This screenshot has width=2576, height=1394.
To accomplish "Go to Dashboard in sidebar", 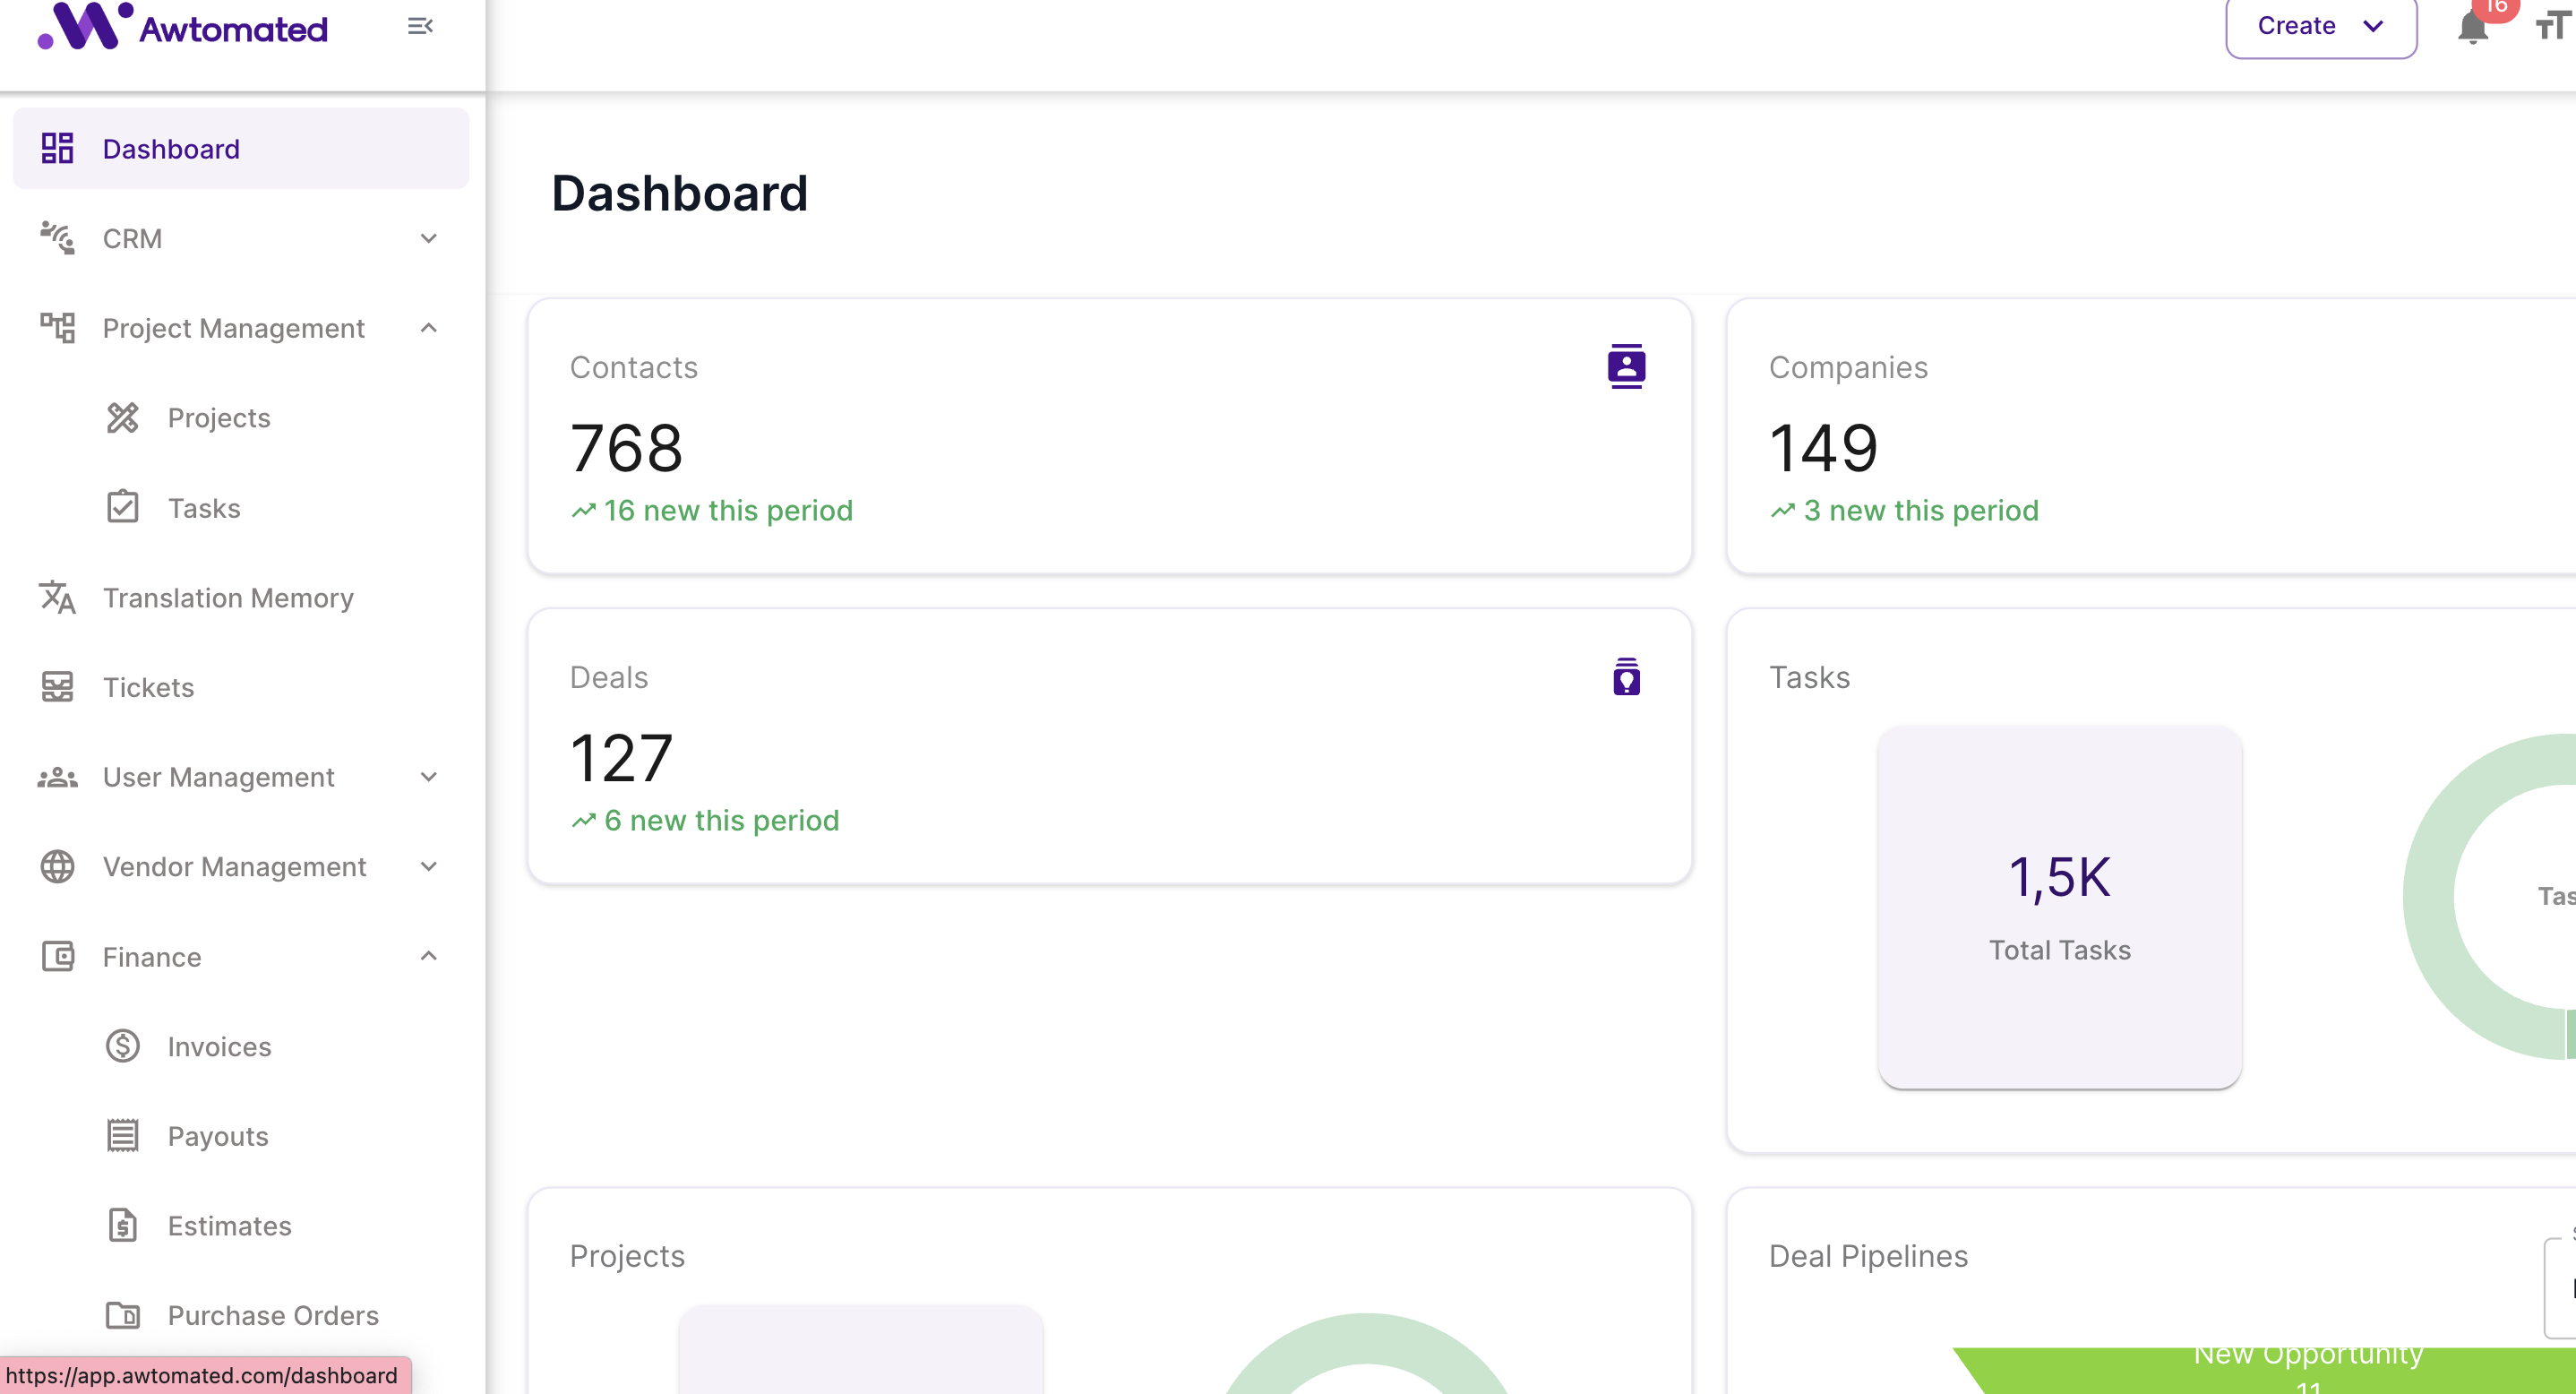I will point(241,148).
